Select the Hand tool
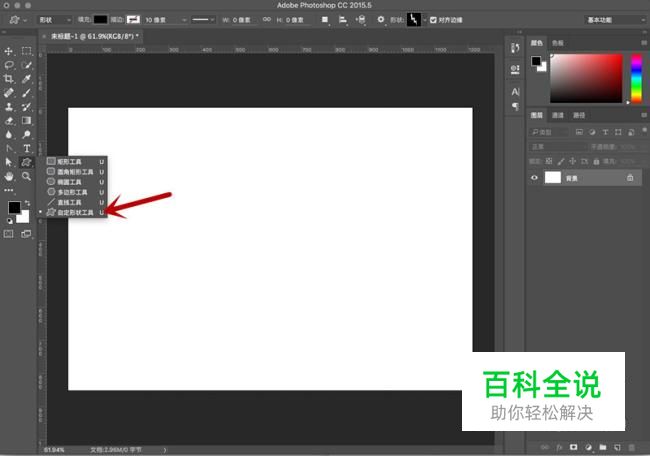 (9, 176)
